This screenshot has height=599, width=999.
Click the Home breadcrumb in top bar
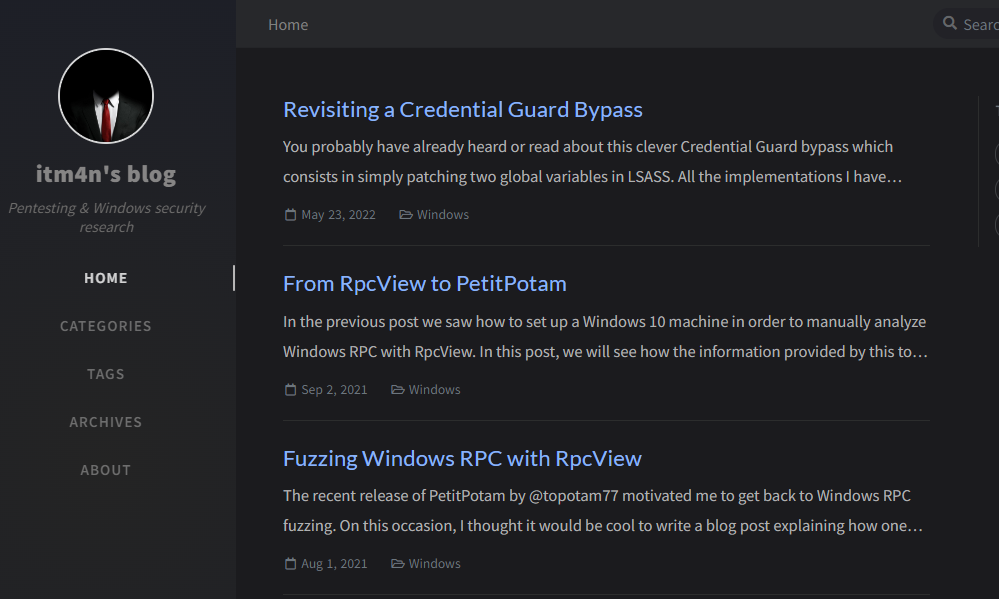(x=288, y=25)
